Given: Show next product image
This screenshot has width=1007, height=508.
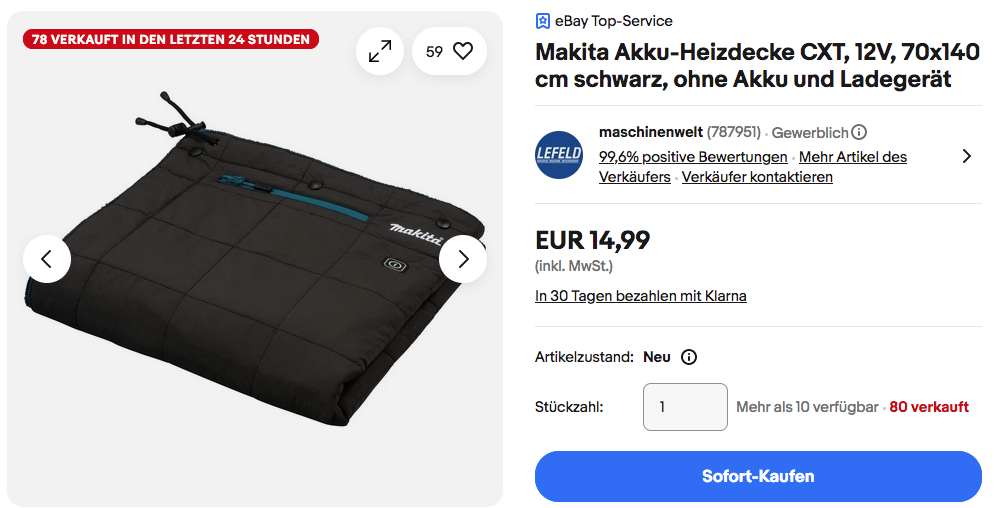Looking at the screenshot, I should (x=463, y=259).
